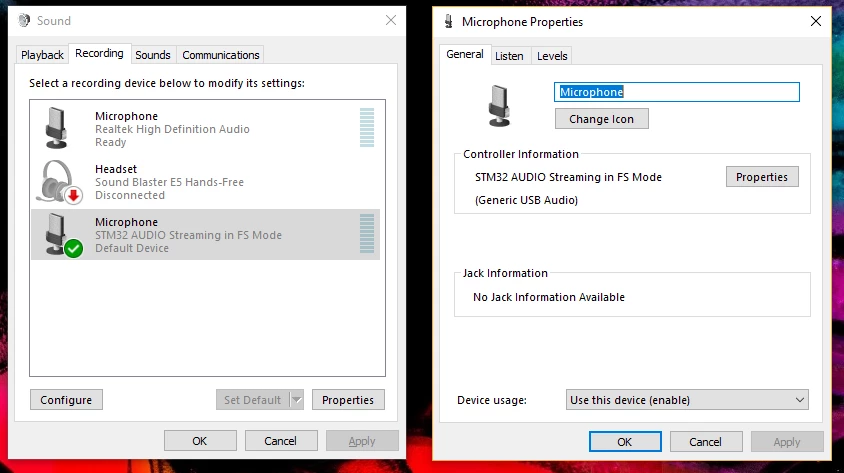Open the Listen tab
Screen dimensions: 844x473
tap(509, 56)
